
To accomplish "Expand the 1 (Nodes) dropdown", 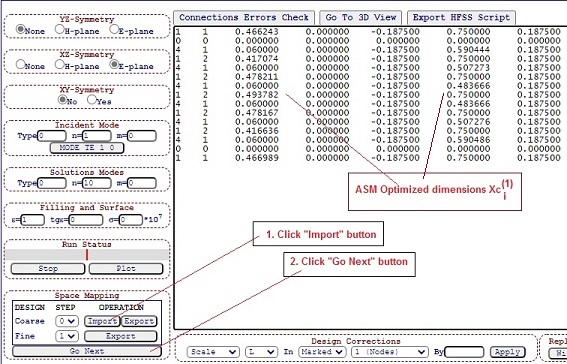I will 390,352.
